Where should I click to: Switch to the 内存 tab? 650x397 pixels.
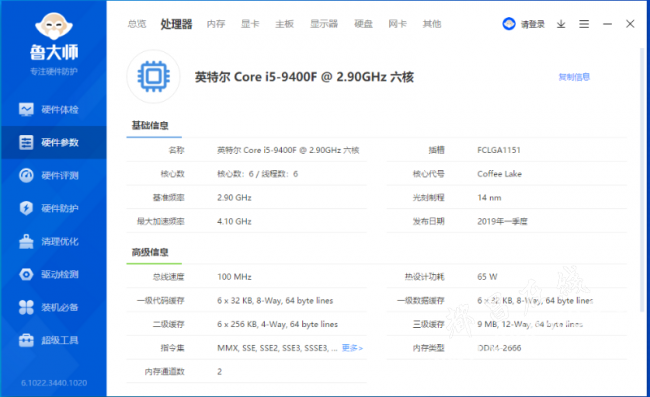click(x=216, y=24)
